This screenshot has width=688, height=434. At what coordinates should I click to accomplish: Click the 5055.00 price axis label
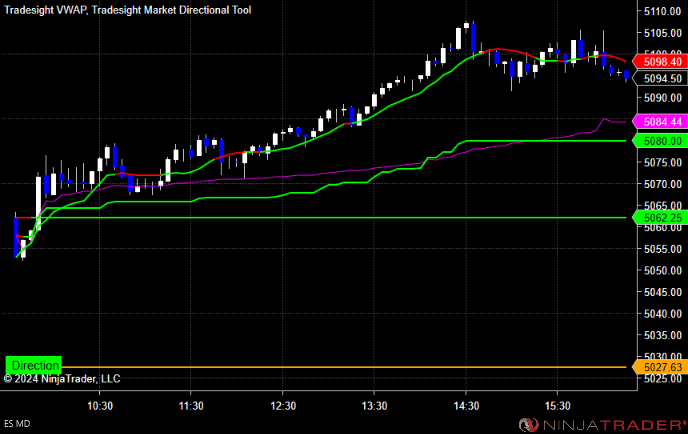[663, 249]
